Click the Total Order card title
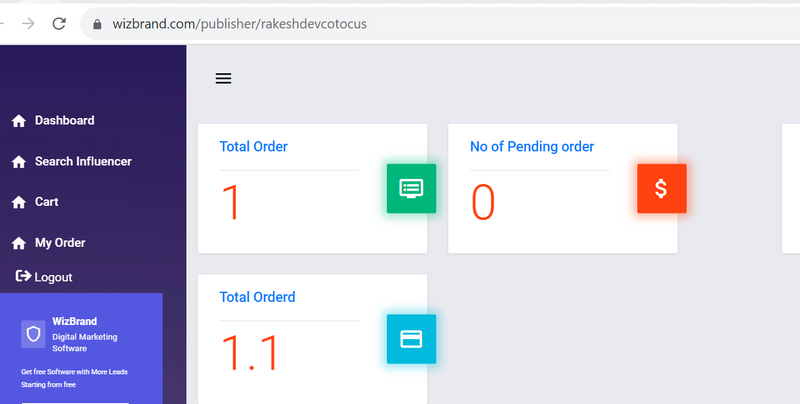This screenshot has width=800, height=404. [x=253, y=147]
